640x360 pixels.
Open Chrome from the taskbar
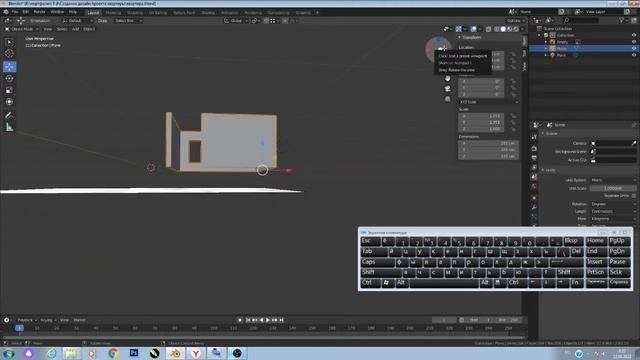point(113,353)
